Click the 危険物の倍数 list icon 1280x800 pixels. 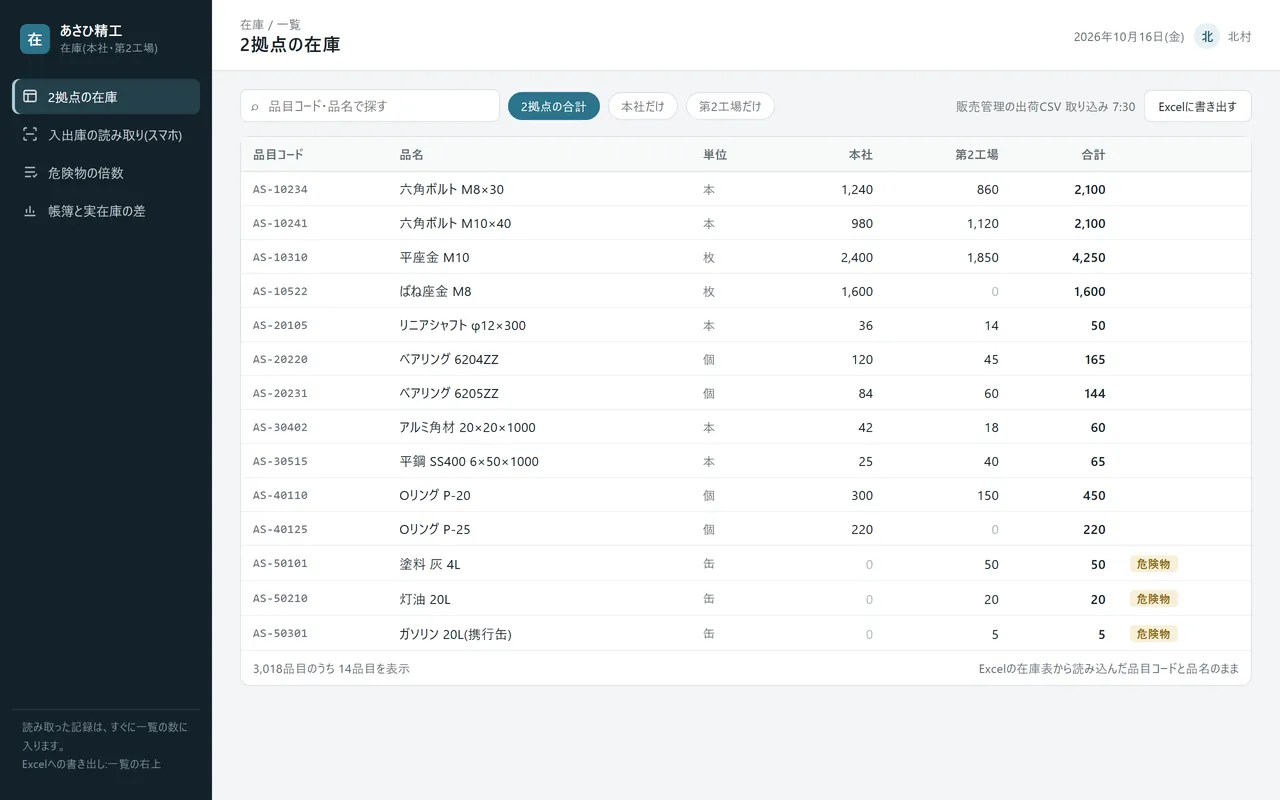click(x=30, y=173)
